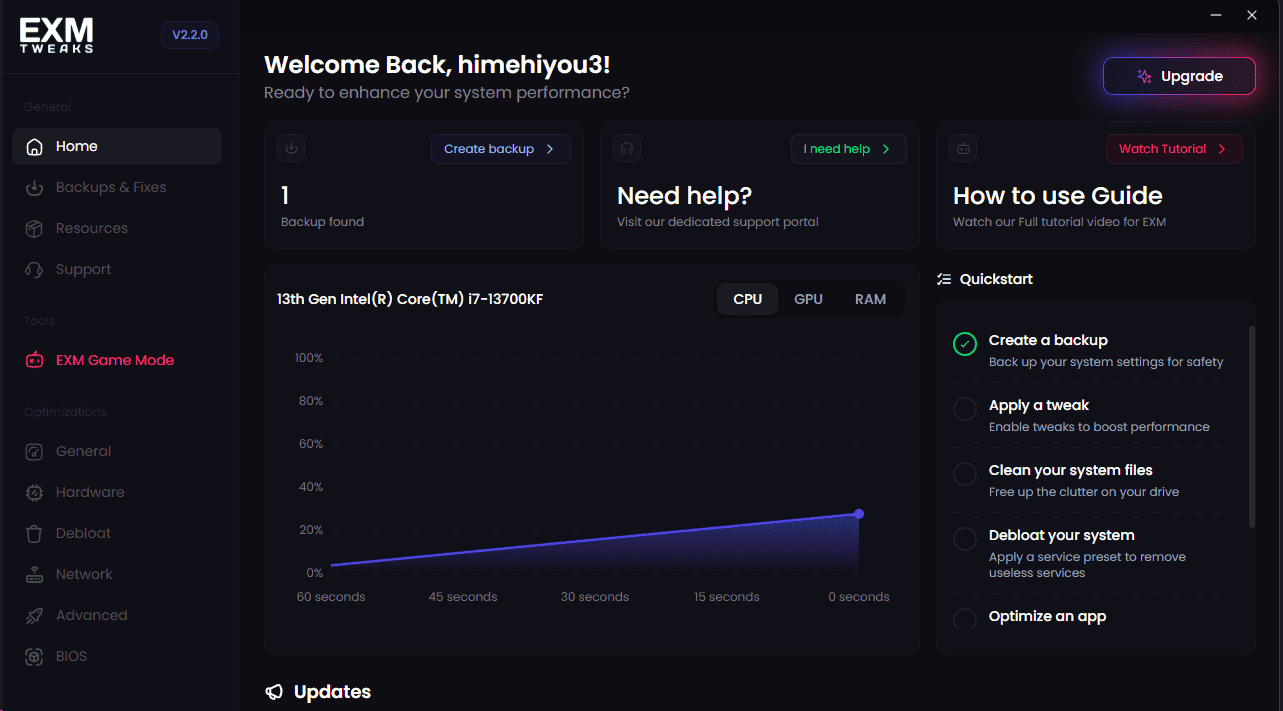Open Hardware optimizations
This screenshot has height=711, width=1283.
117,492
